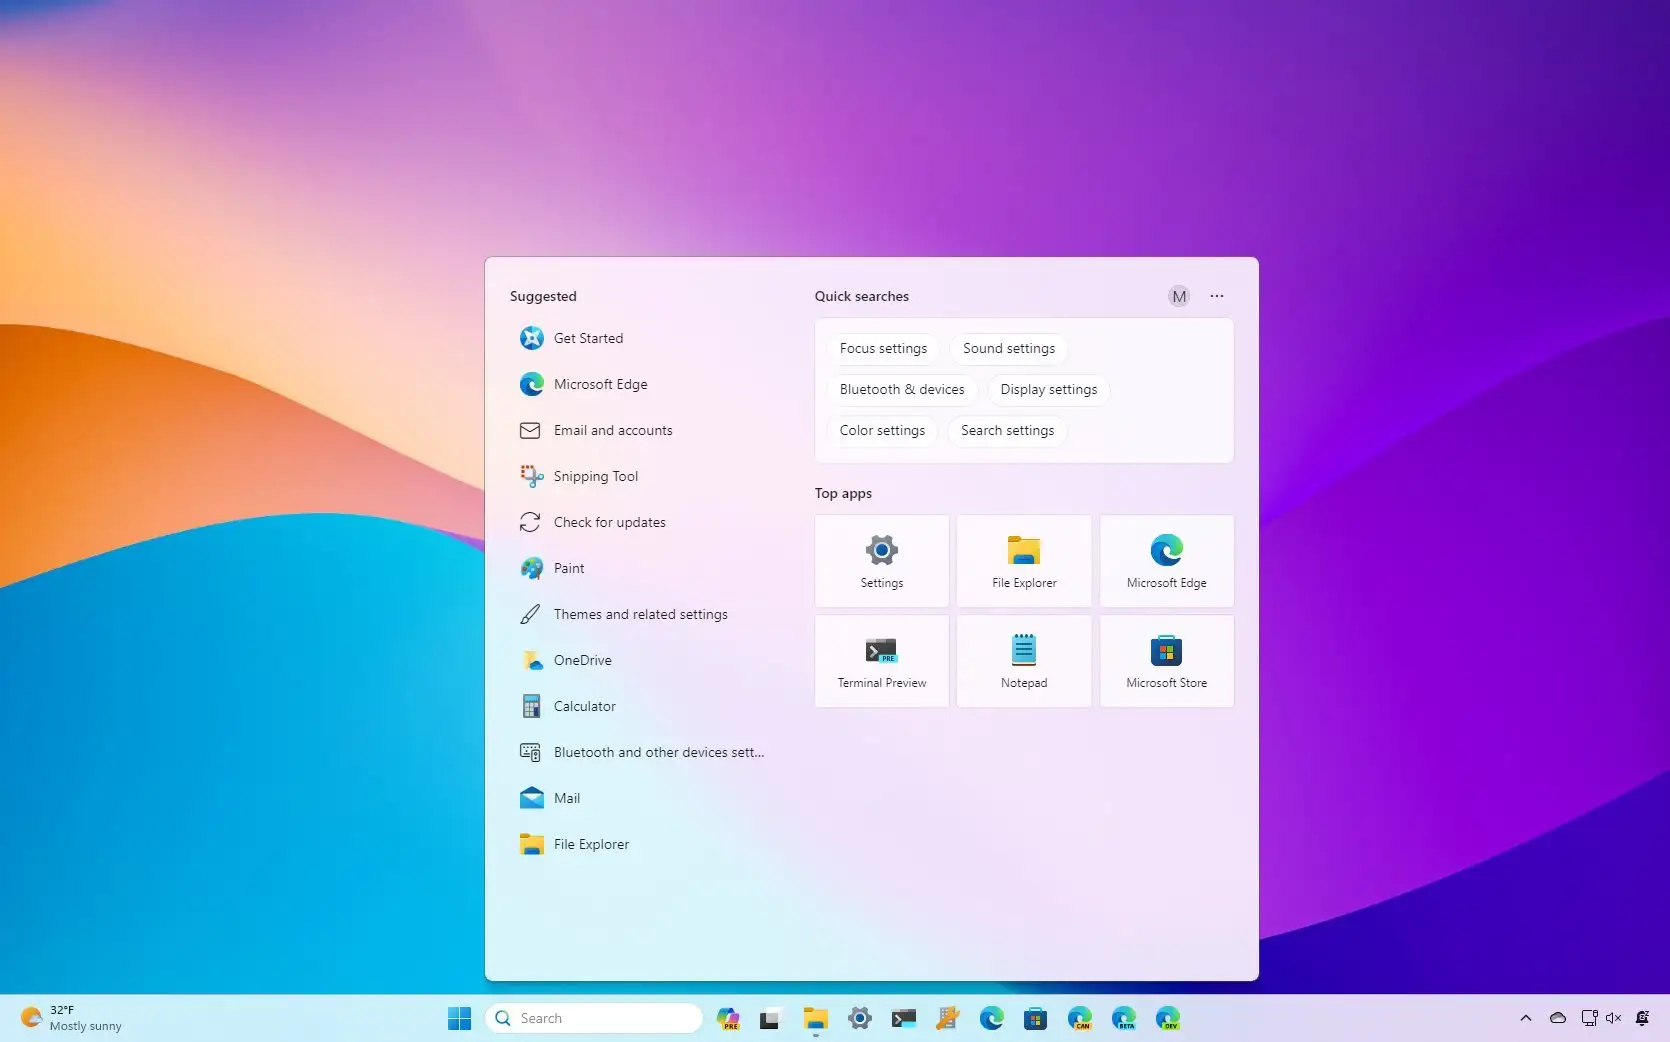The height and width of the screenshot is (1042, 1670).
Task: Open File Explorer tile in Top apps
Action: point(1024,561)
